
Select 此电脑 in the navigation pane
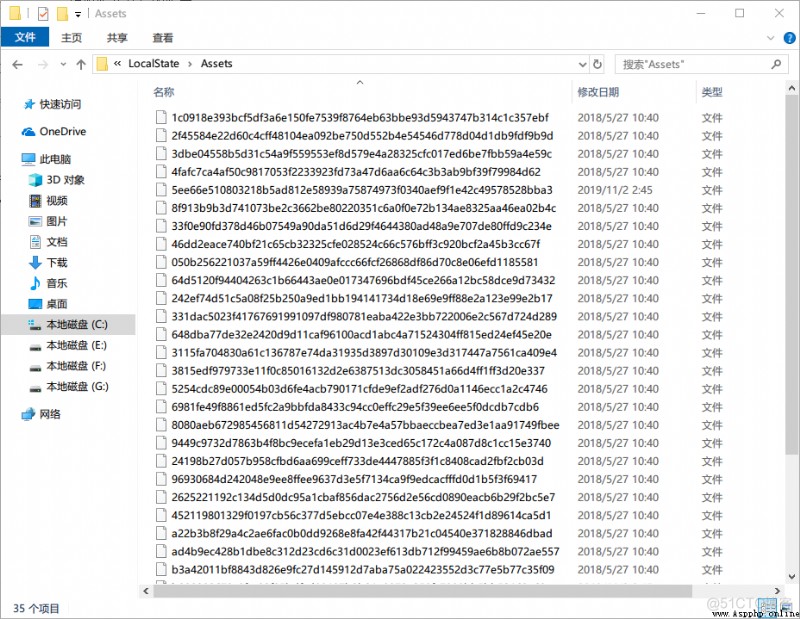pyautogui.click(x=46, y=159)
